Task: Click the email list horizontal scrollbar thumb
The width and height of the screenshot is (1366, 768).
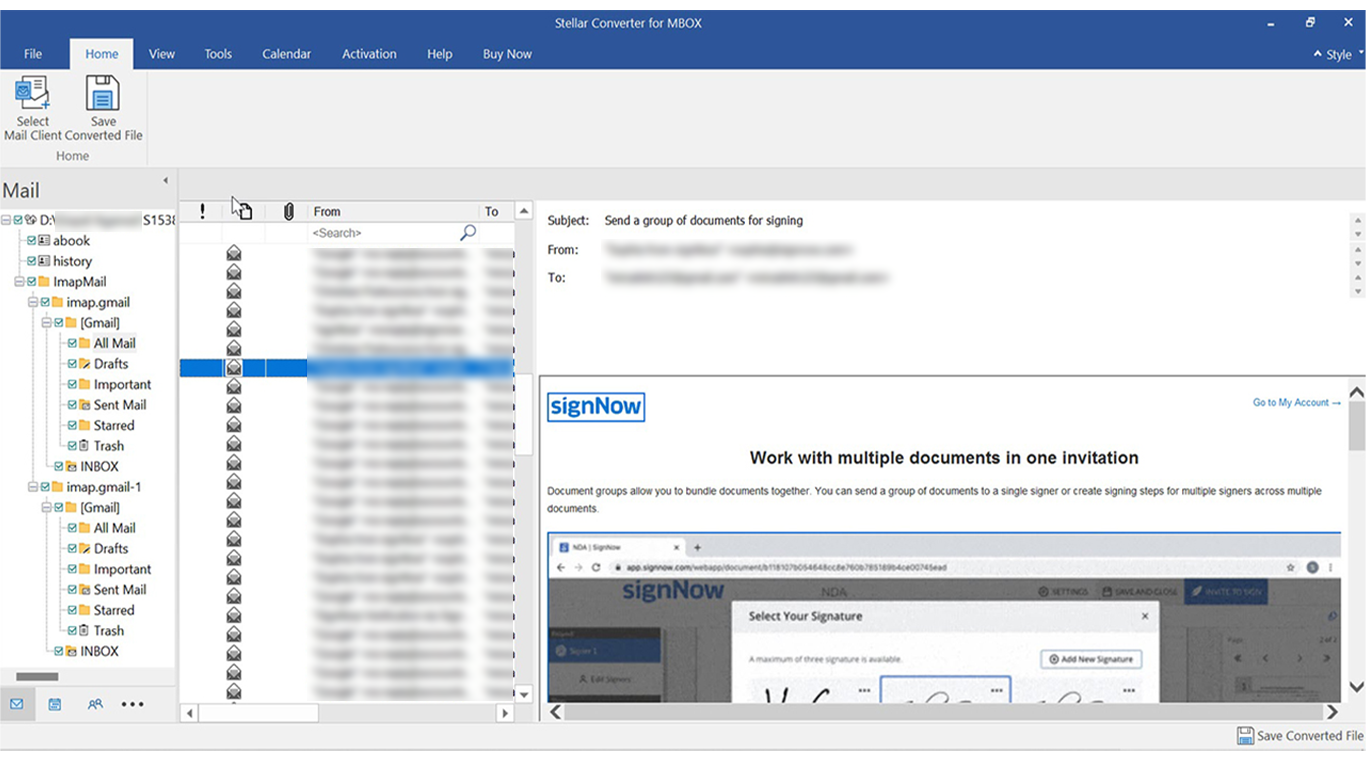Action: pos(258,713)
